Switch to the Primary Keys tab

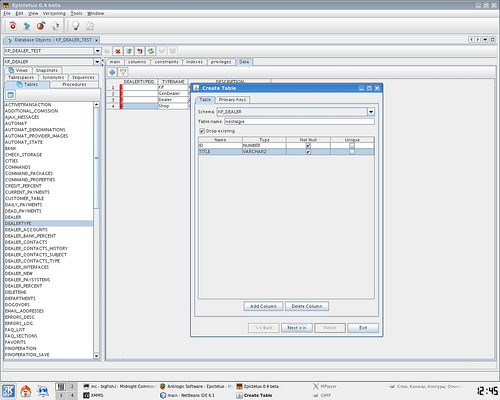tap(232, 100)
